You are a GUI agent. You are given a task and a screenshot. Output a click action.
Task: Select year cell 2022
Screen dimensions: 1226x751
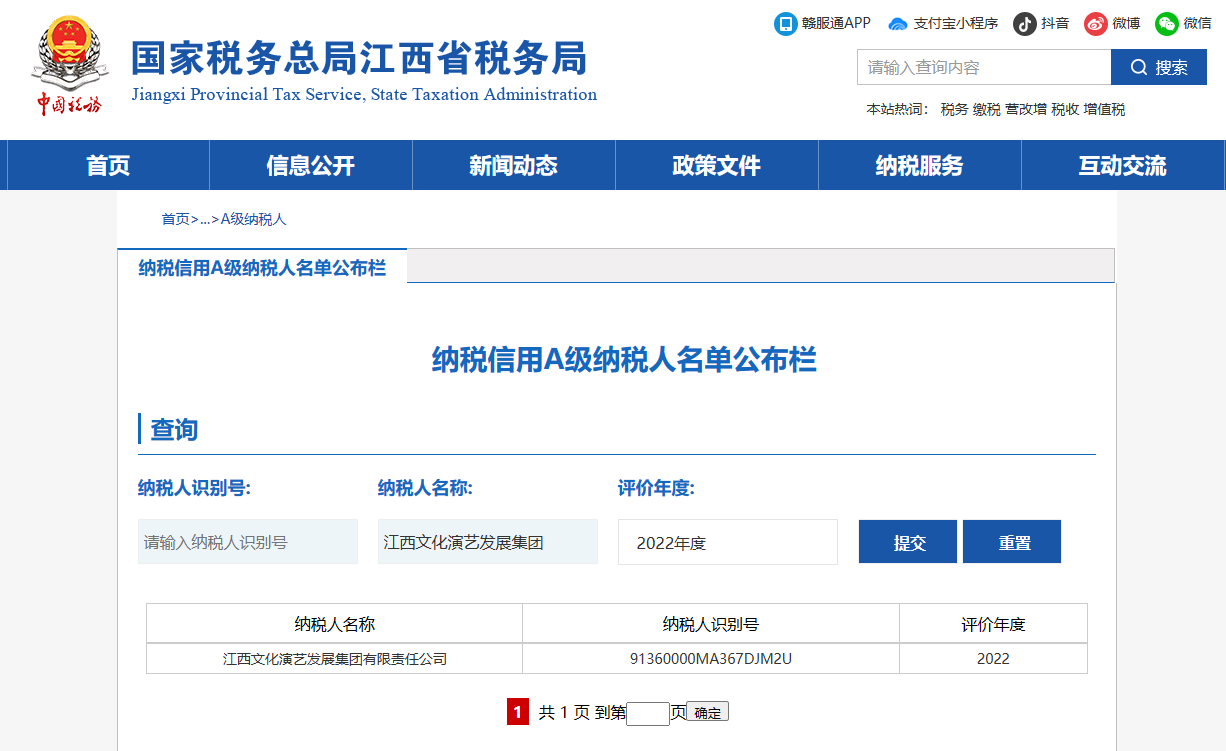(x=993, y=659)
